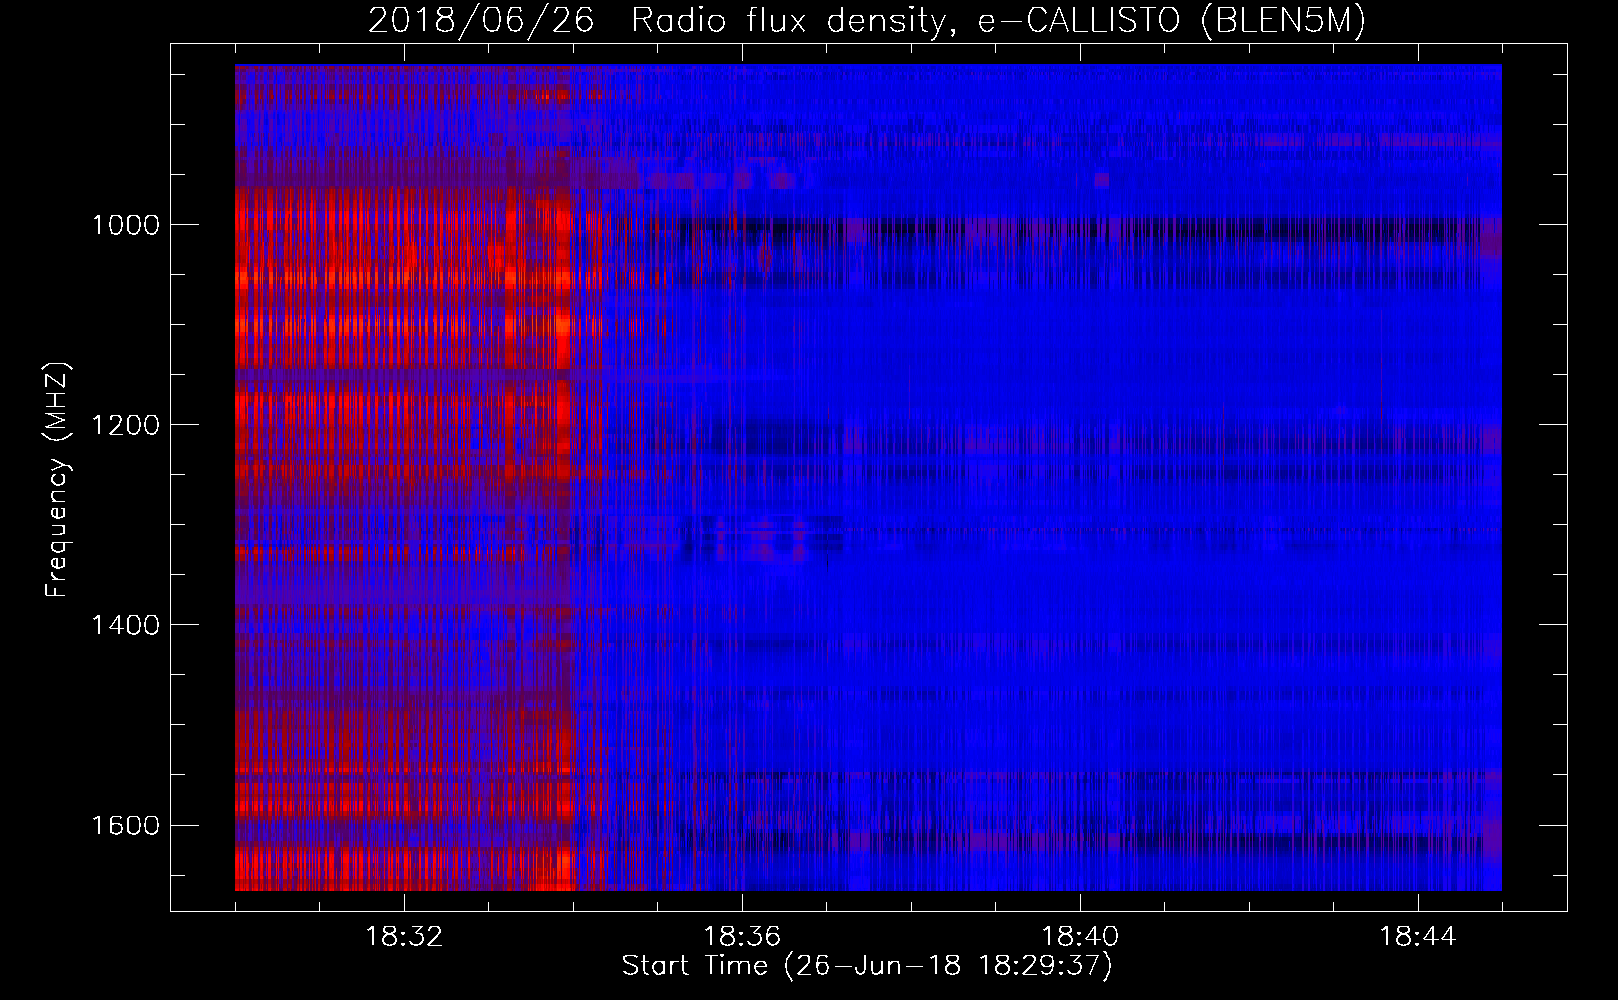This screenshot has height=1000, width=1618.
Task: Click the '18:32' time axis label
Action: coord(404,937)
